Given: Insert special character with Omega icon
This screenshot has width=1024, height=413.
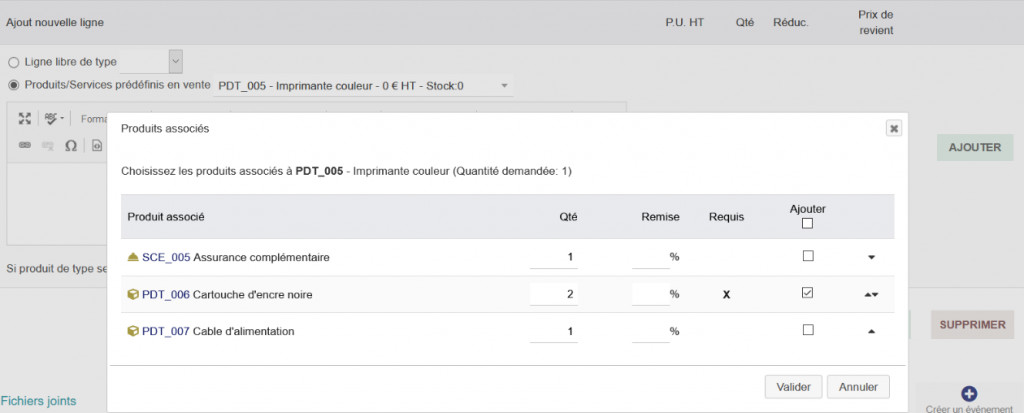Looking at the screenshot, I should tap(71, 145).
